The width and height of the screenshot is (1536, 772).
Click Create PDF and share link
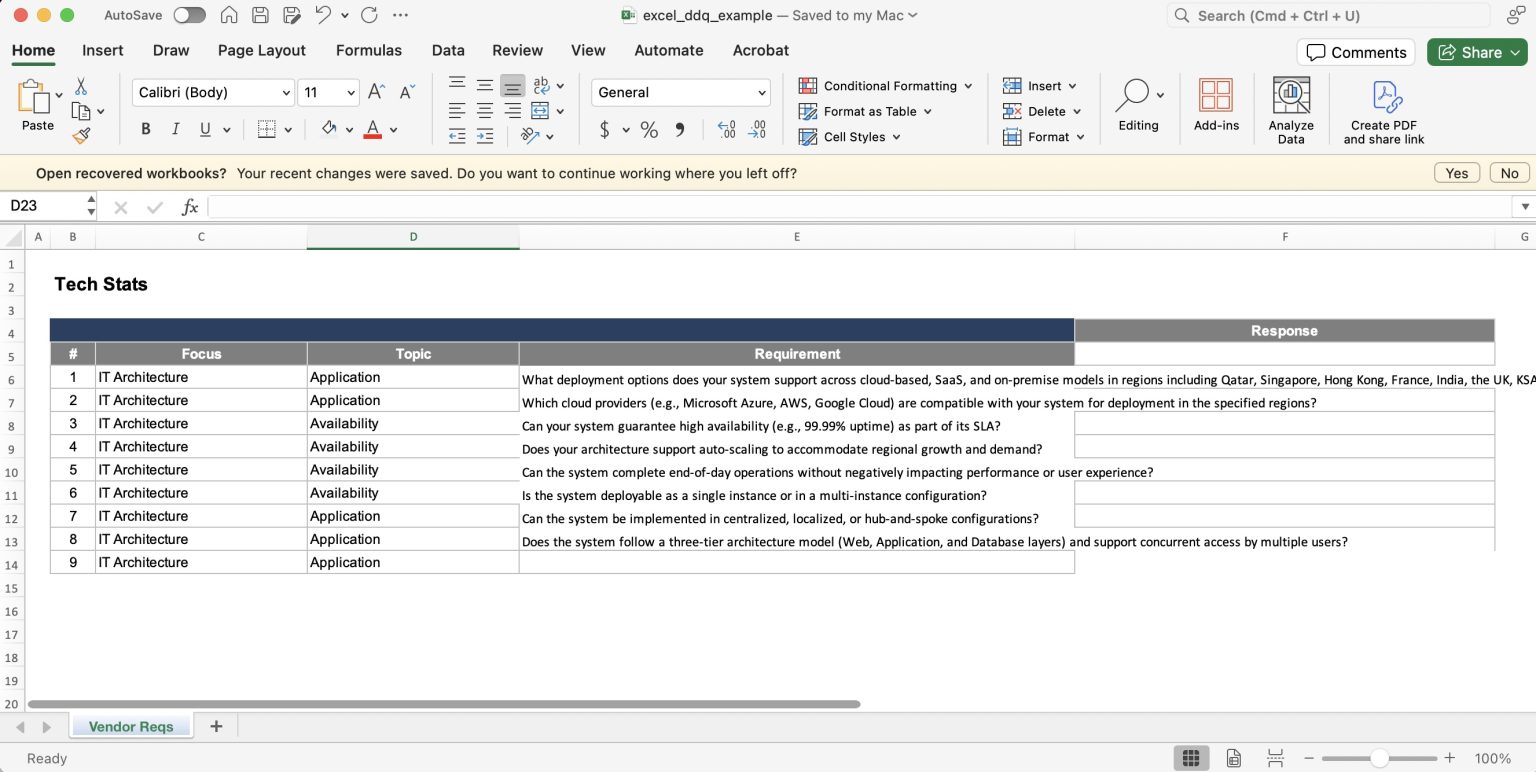click(x=1384, y=113)
